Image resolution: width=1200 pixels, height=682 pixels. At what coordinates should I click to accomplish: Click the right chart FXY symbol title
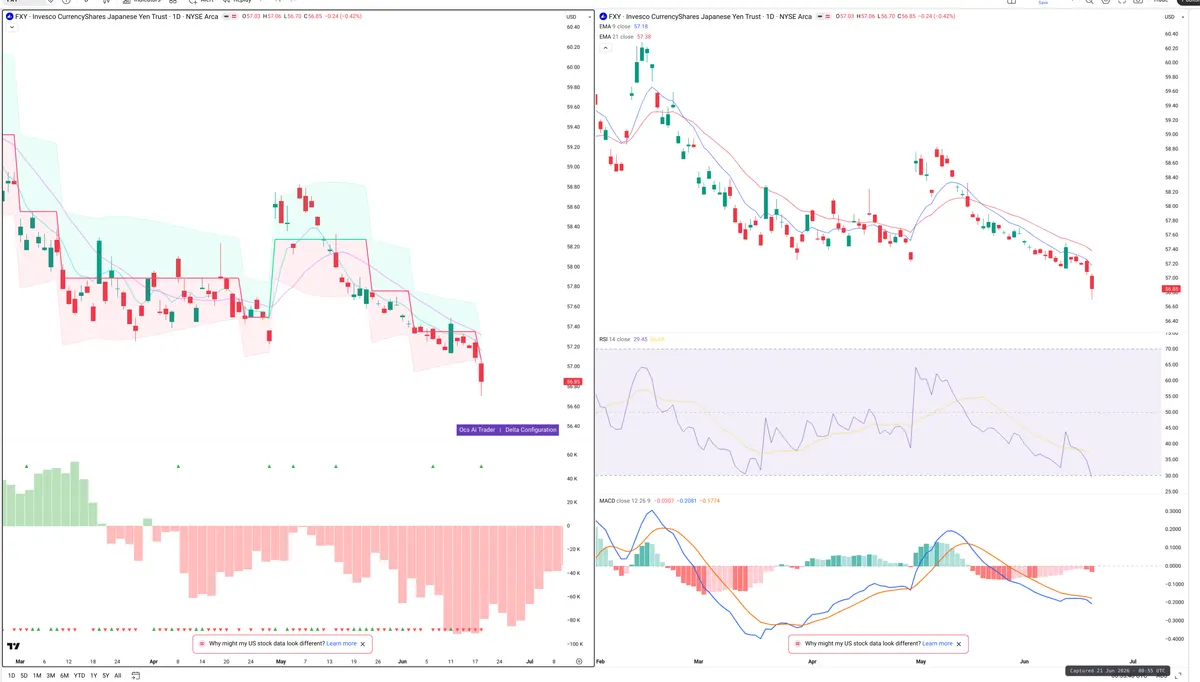point(710,17)
